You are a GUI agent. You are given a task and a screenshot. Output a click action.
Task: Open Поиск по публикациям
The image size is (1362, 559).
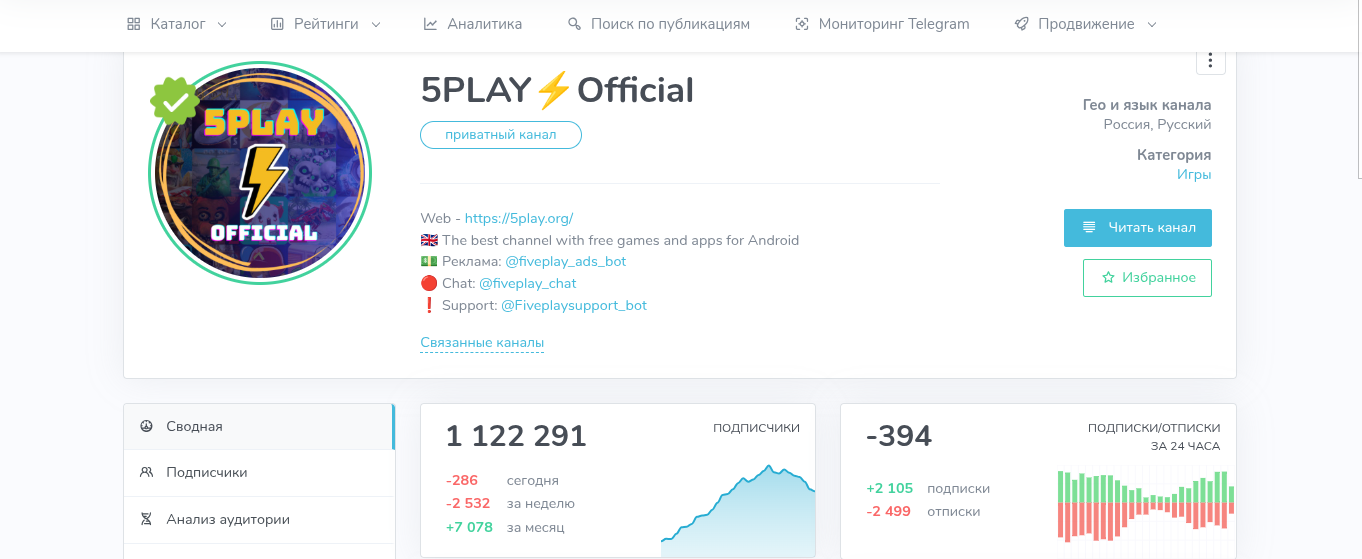(658, 24)
